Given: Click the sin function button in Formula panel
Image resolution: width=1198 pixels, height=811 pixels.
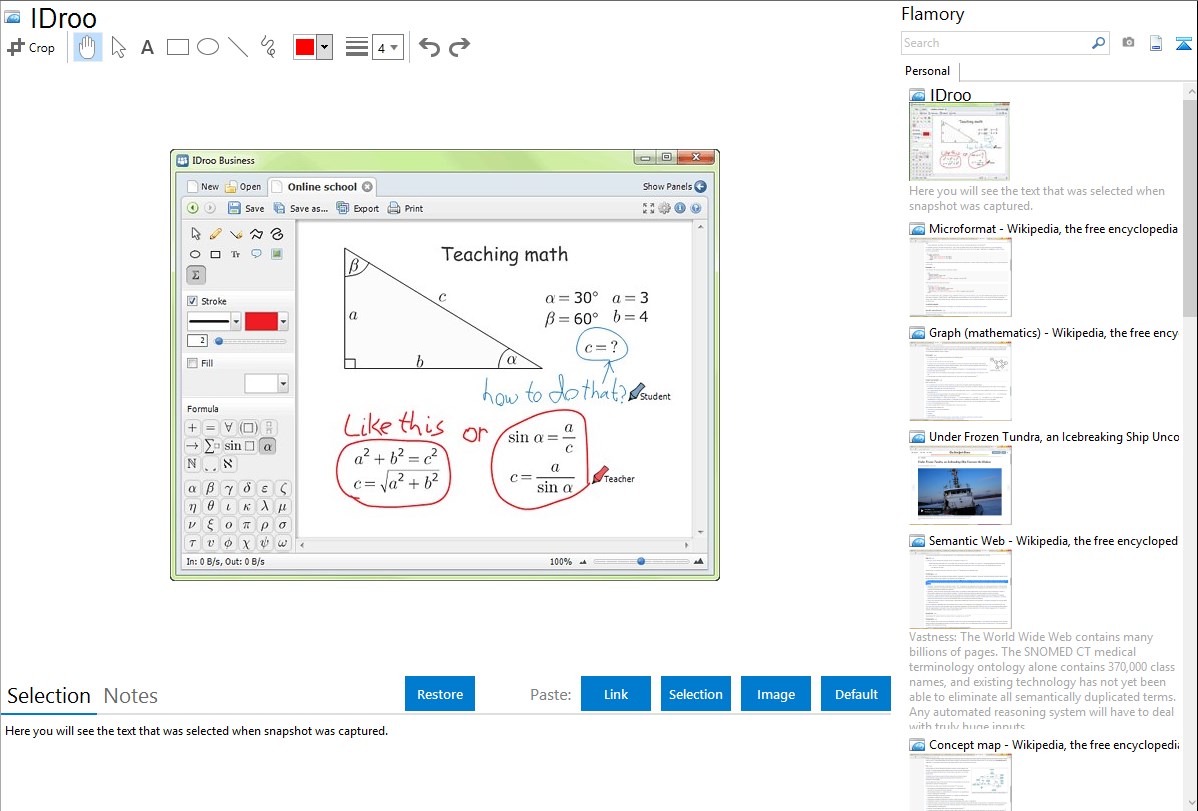Looking at the screenshot, I should 239,446.
